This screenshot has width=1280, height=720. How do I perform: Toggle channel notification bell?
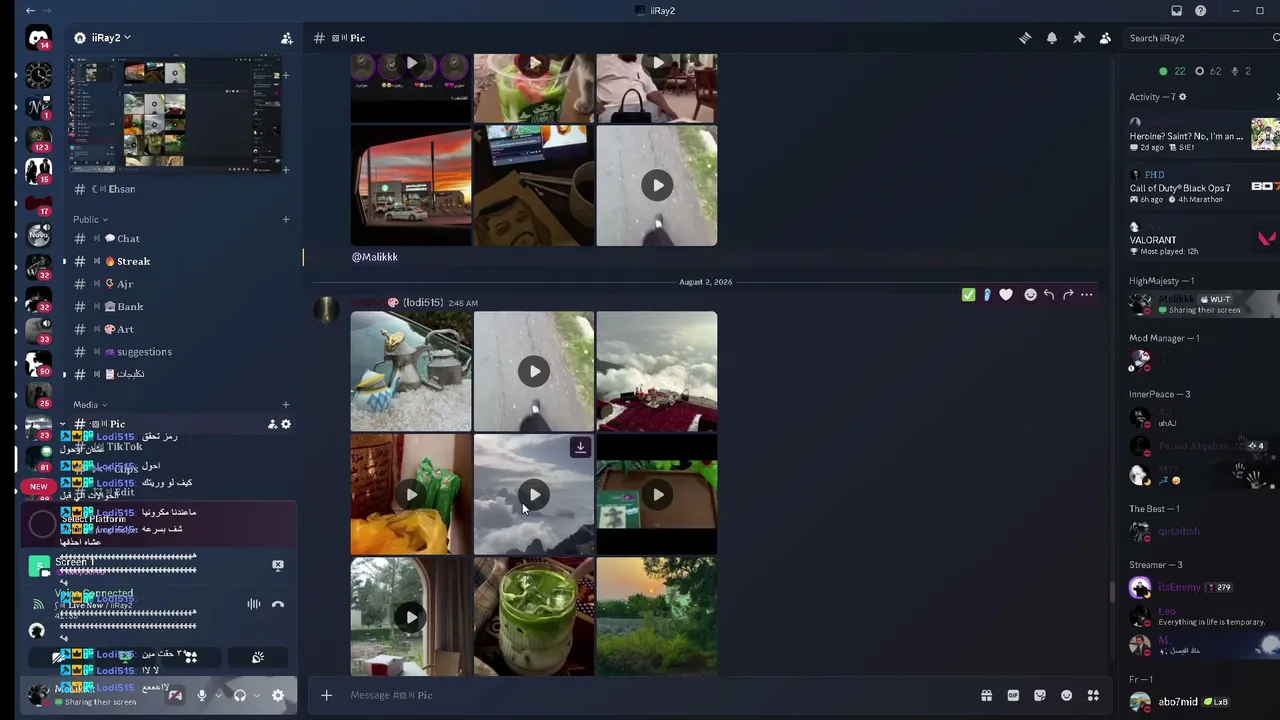[x=1051, y=38]
